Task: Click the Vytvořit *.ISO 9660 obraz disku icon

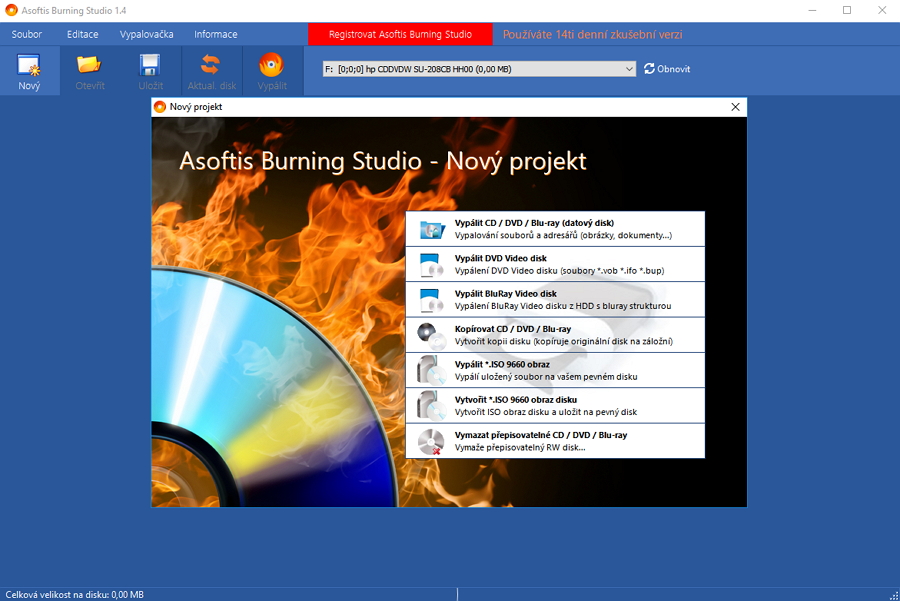Action: (x=432, y=406)
